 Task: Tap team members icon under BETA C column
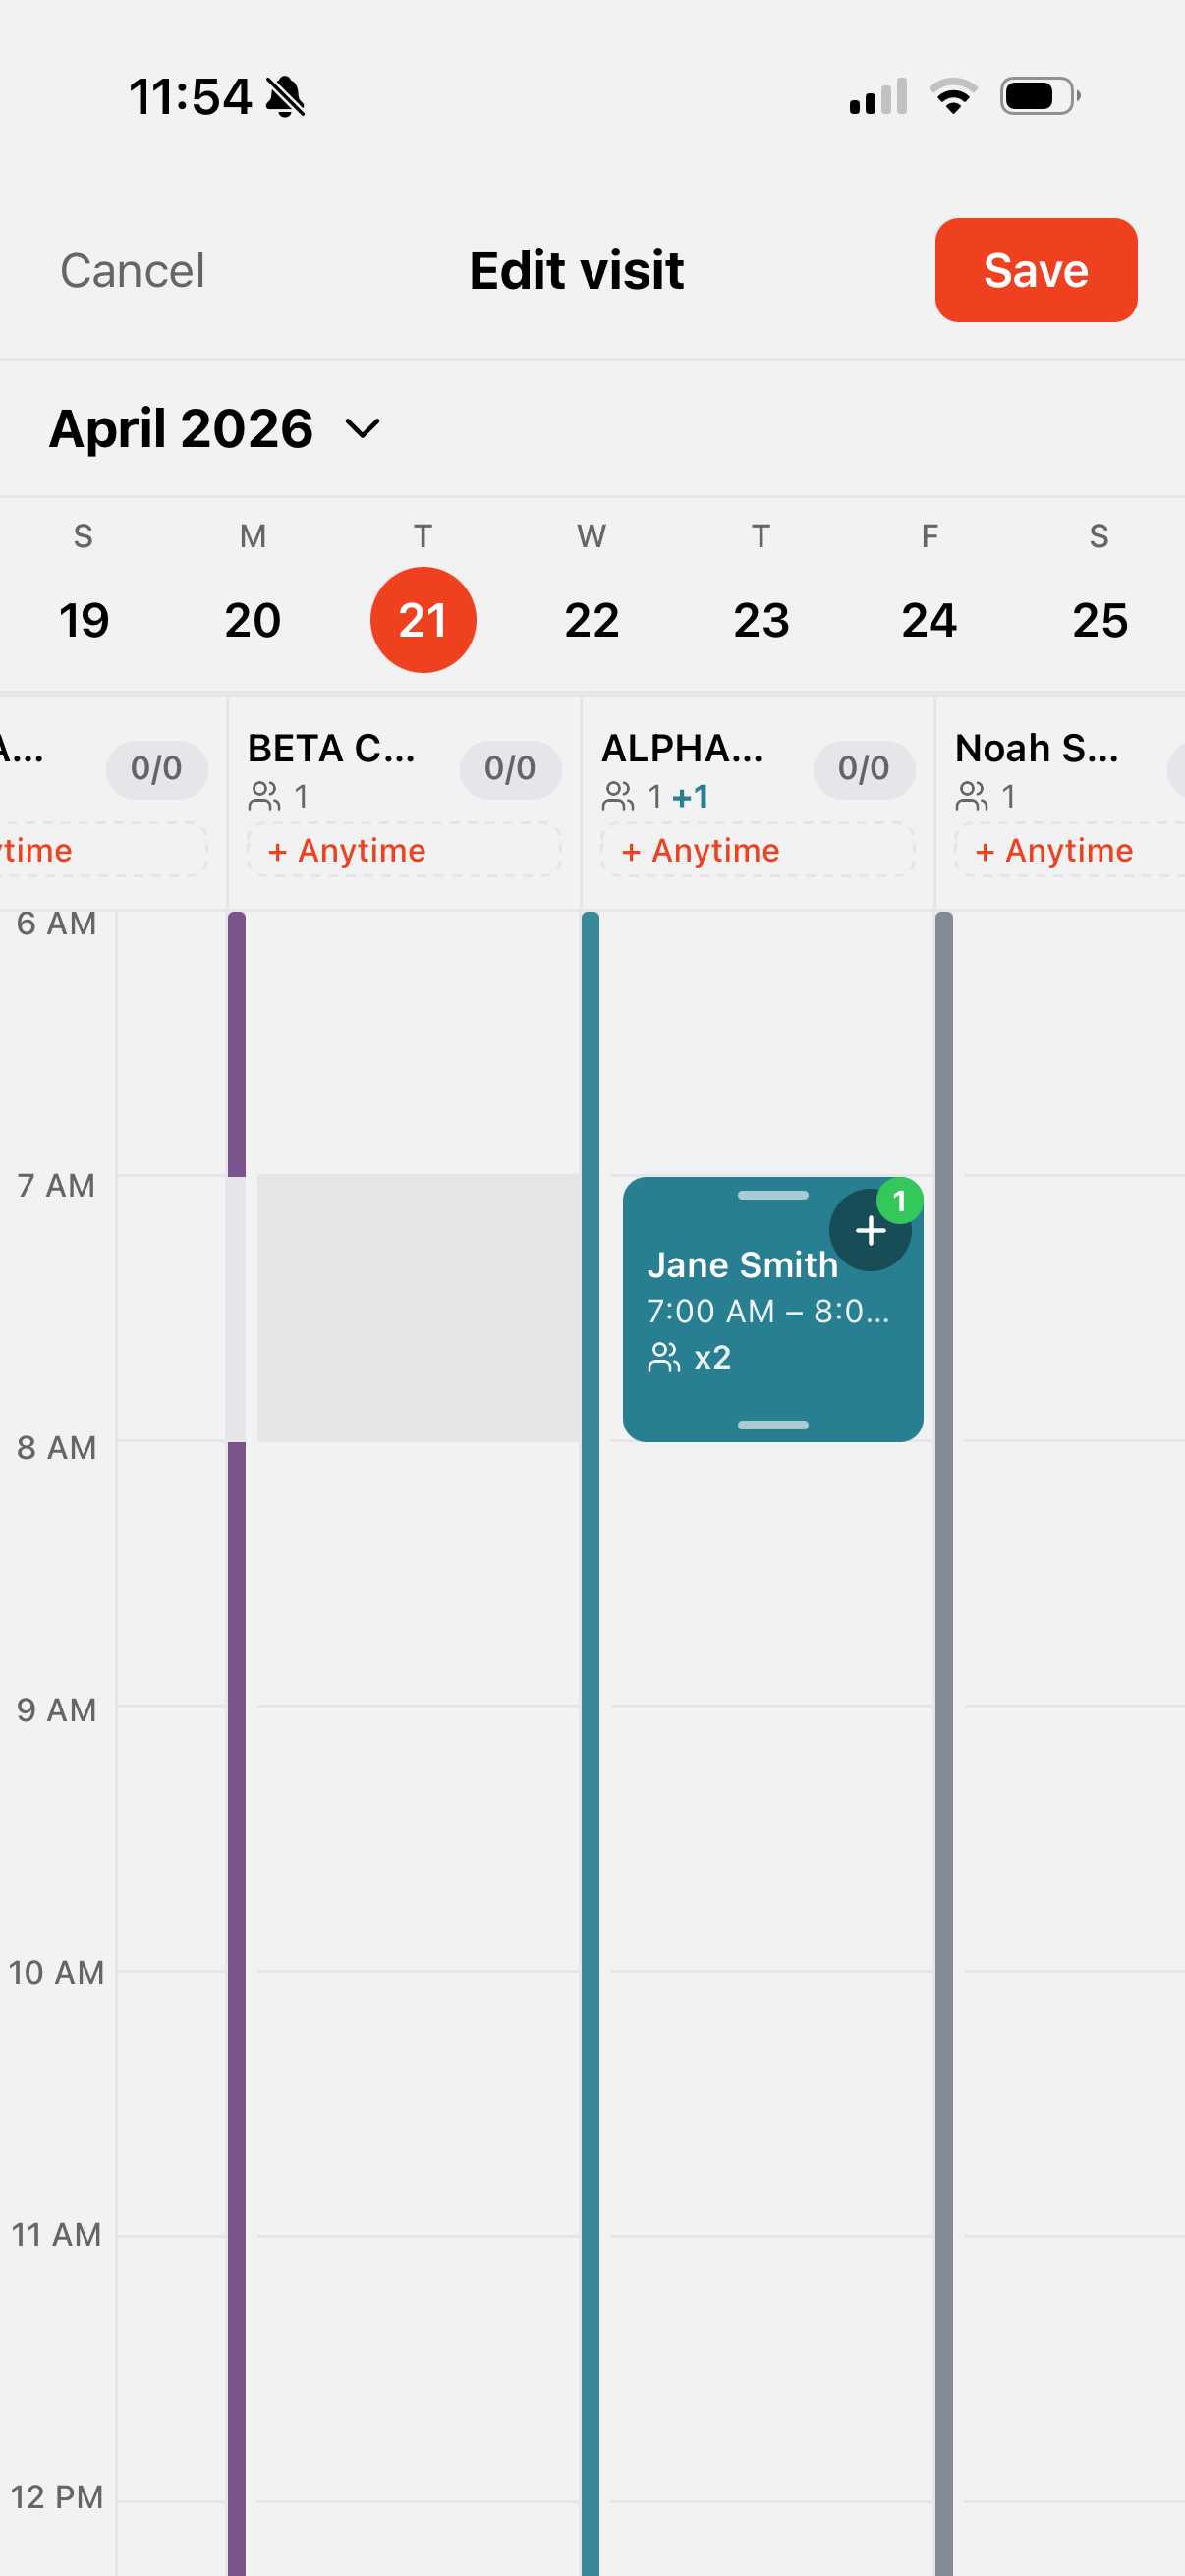(x=265, y=796)
